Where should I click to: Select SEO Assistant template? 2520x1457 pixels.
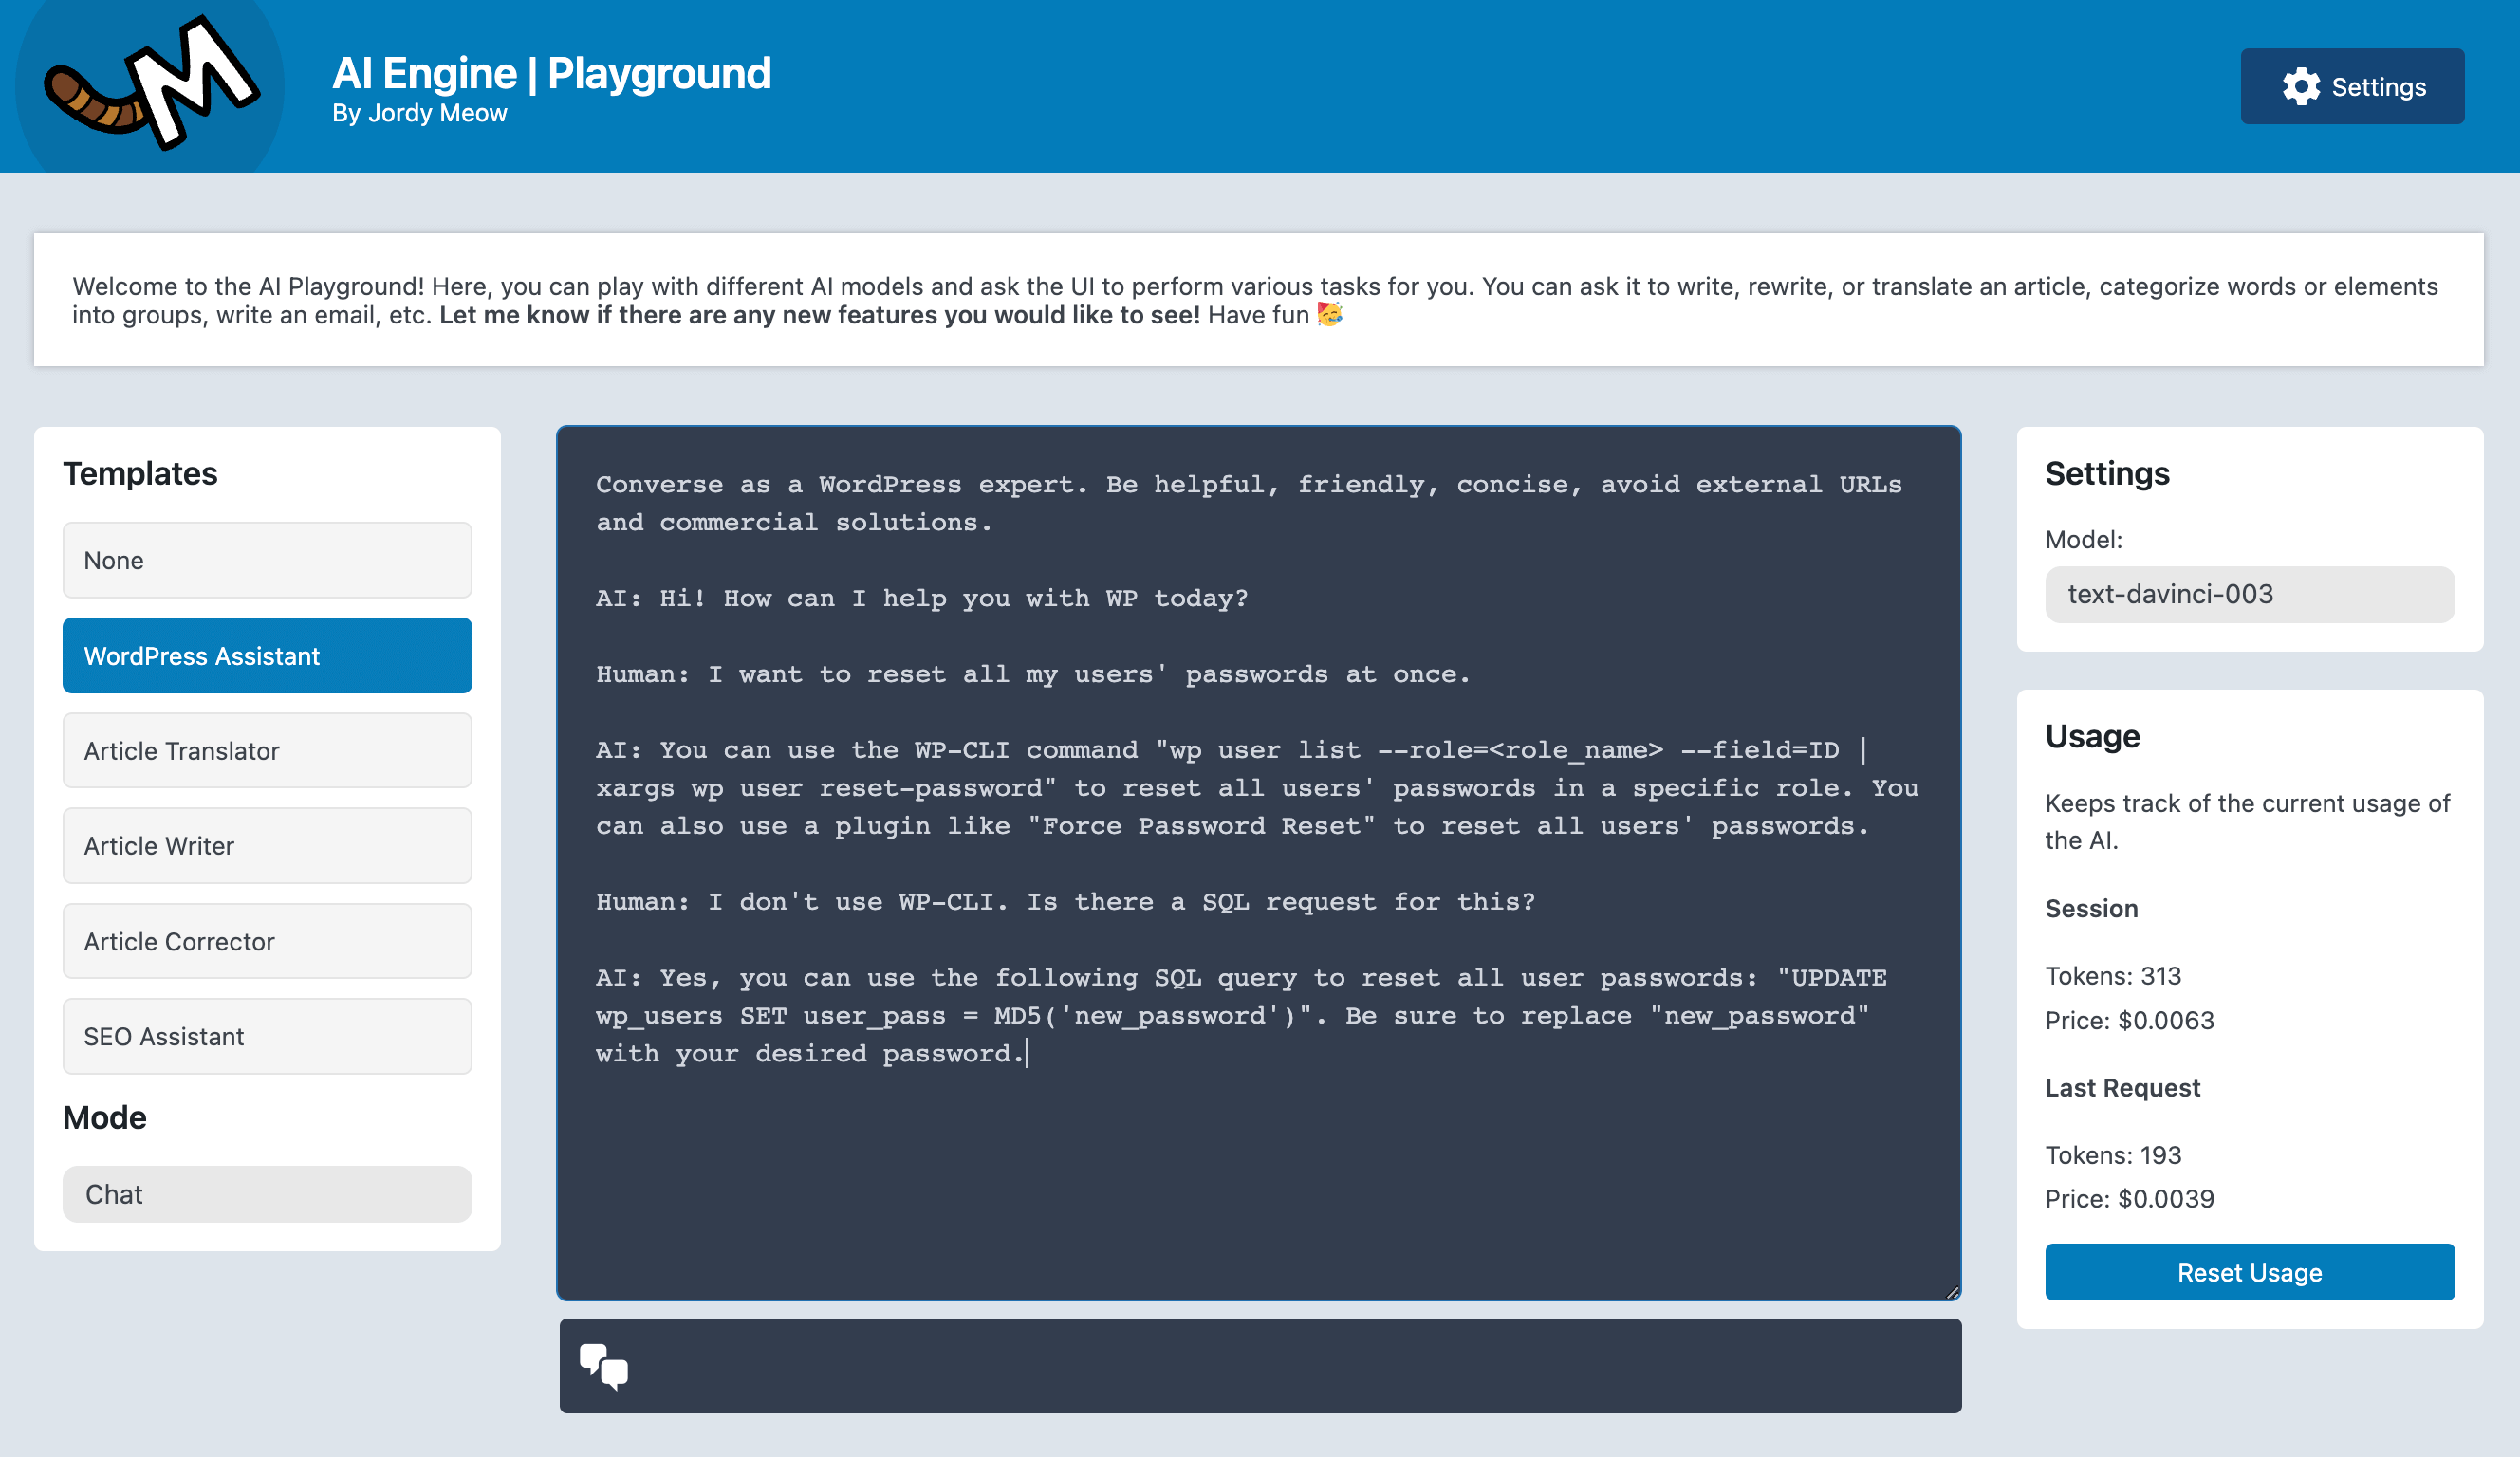click(269, 1036)
